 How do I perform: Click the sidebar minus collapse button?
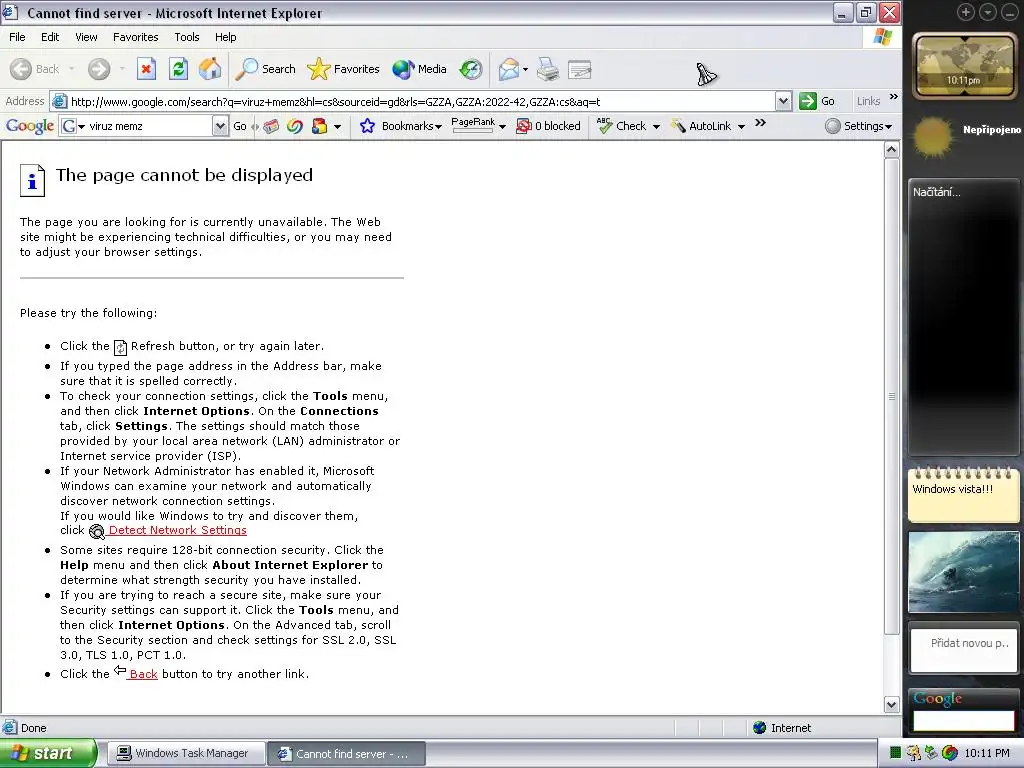click(1010, 12)
